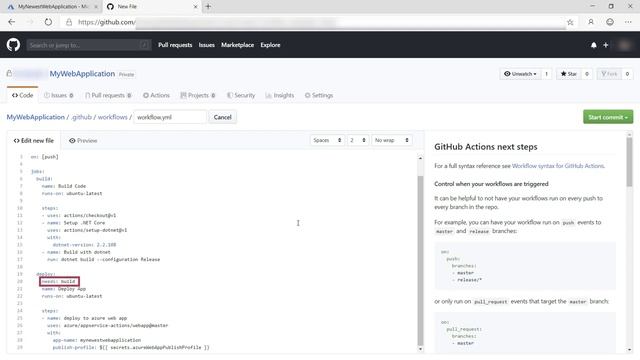Click the browser refresh icon

pyautogui.click(x=48, y=22)
